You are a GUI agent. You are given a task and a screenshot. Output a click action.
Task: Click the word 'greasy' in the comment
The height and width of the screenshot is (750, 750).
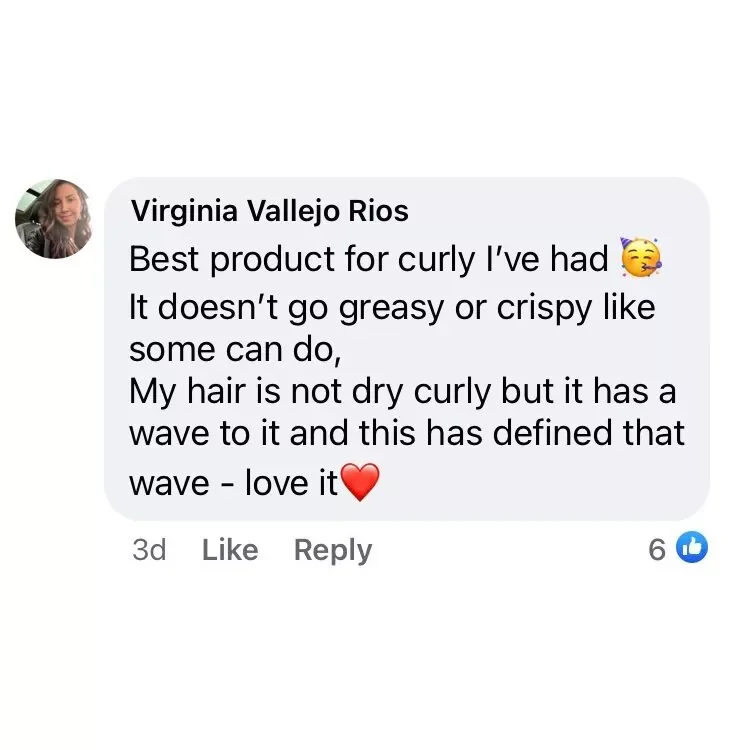coord(392,311)
